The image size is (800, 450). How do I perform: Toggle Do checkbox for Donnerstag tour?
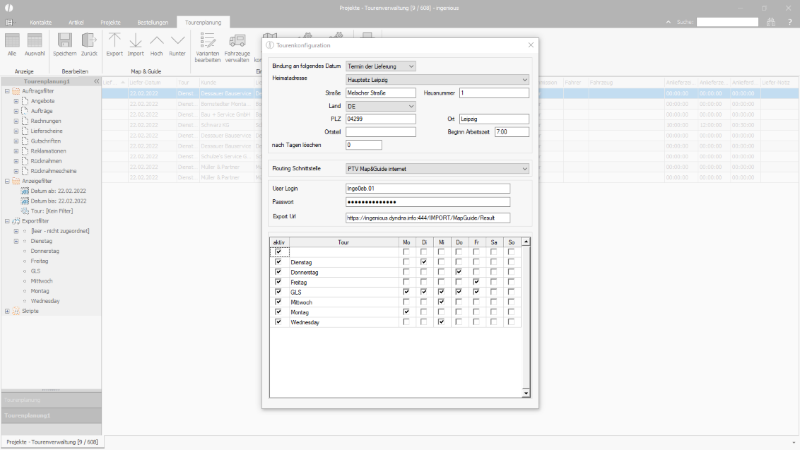tap(459, 272)
